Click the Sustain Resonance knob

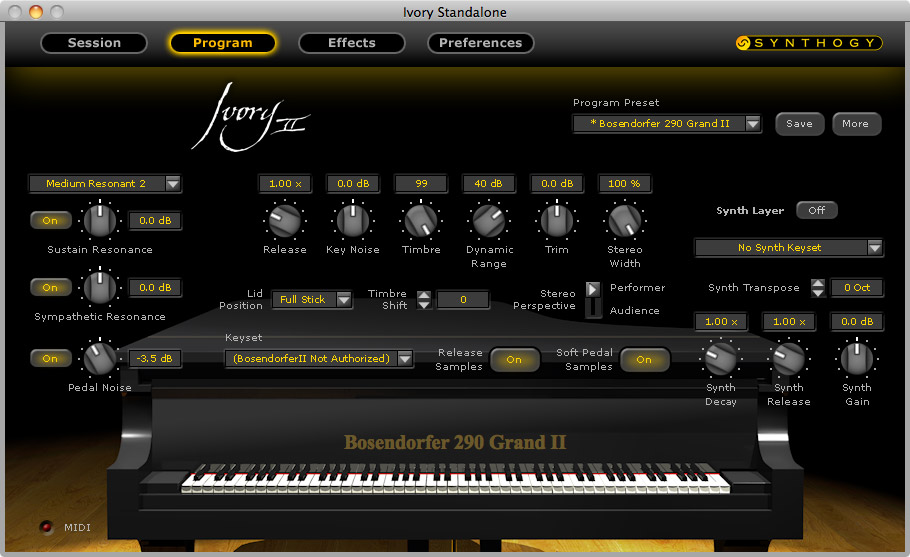point(100,220)
